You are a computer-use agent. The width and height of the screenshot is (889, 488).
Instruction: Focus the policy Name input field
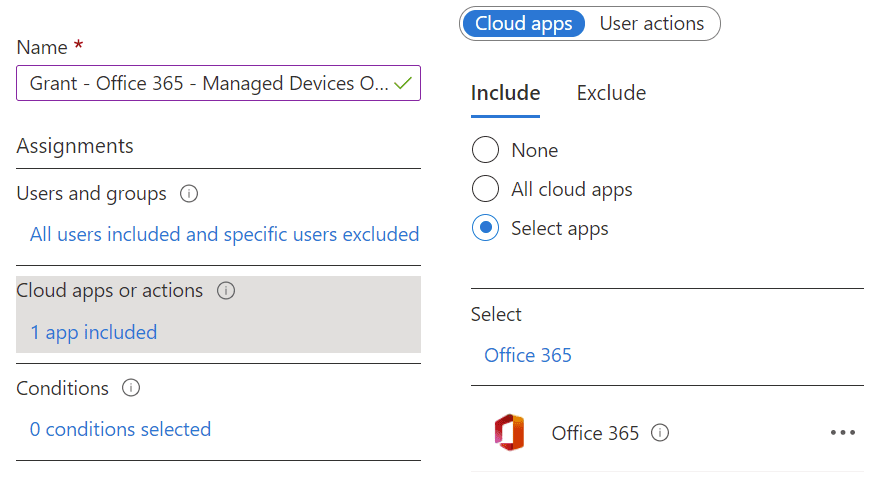tap(218, 83)
